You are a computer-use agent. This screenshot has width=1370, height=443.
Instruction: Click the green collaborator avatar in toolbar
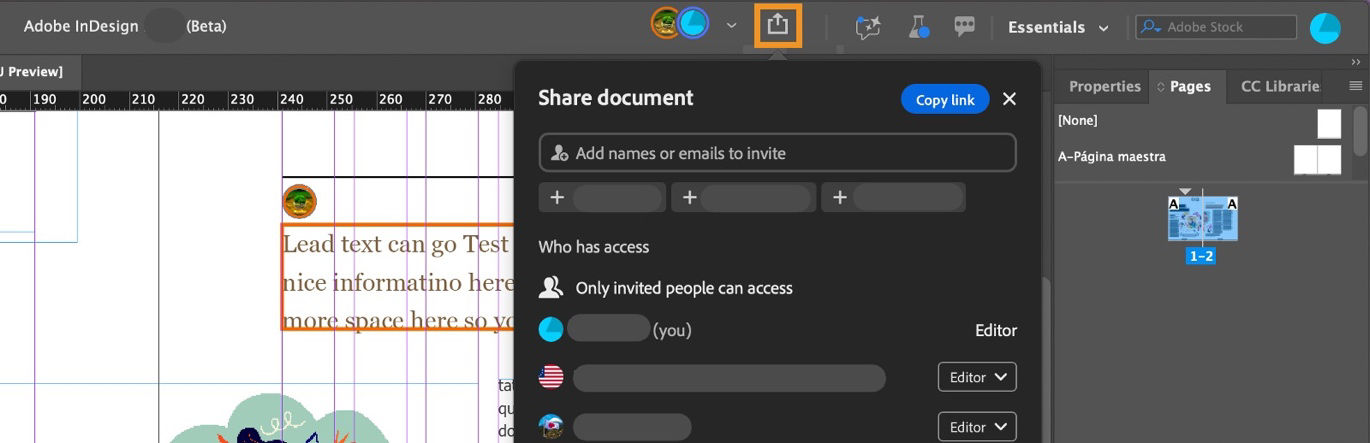point(665,23)
